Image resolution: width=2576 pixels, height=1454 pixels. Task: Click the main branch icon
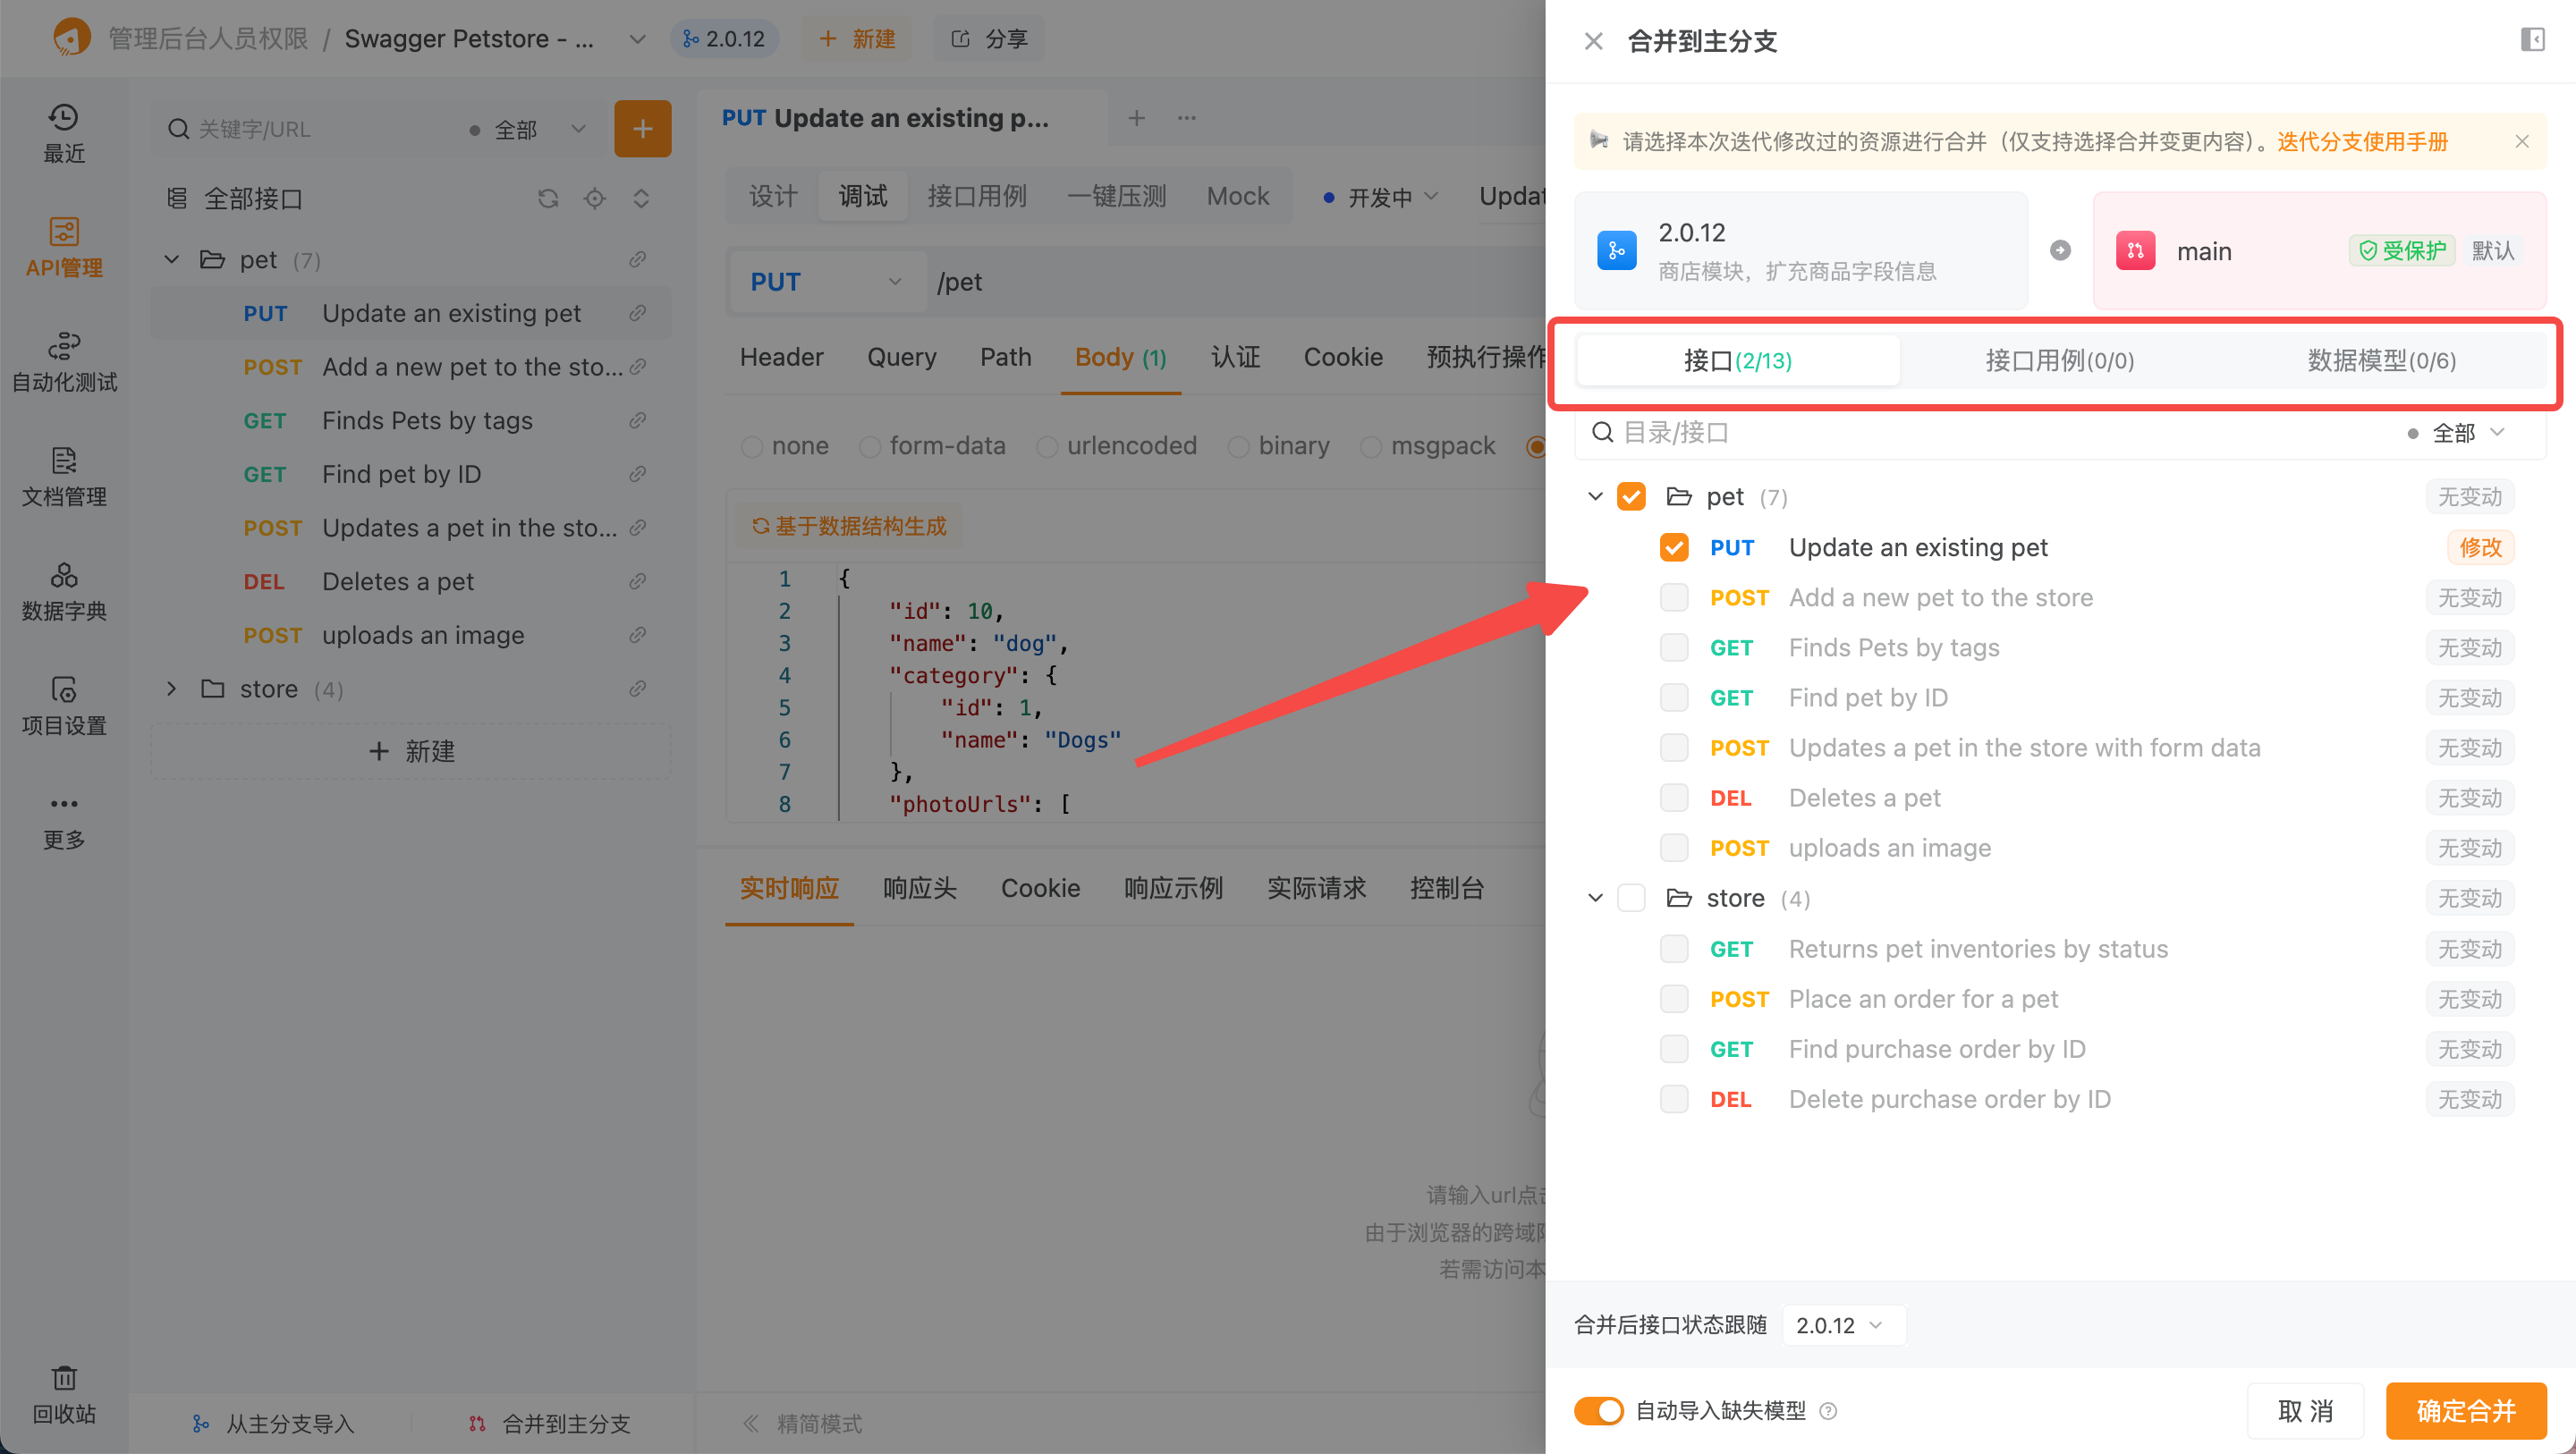coord(2135,250)
